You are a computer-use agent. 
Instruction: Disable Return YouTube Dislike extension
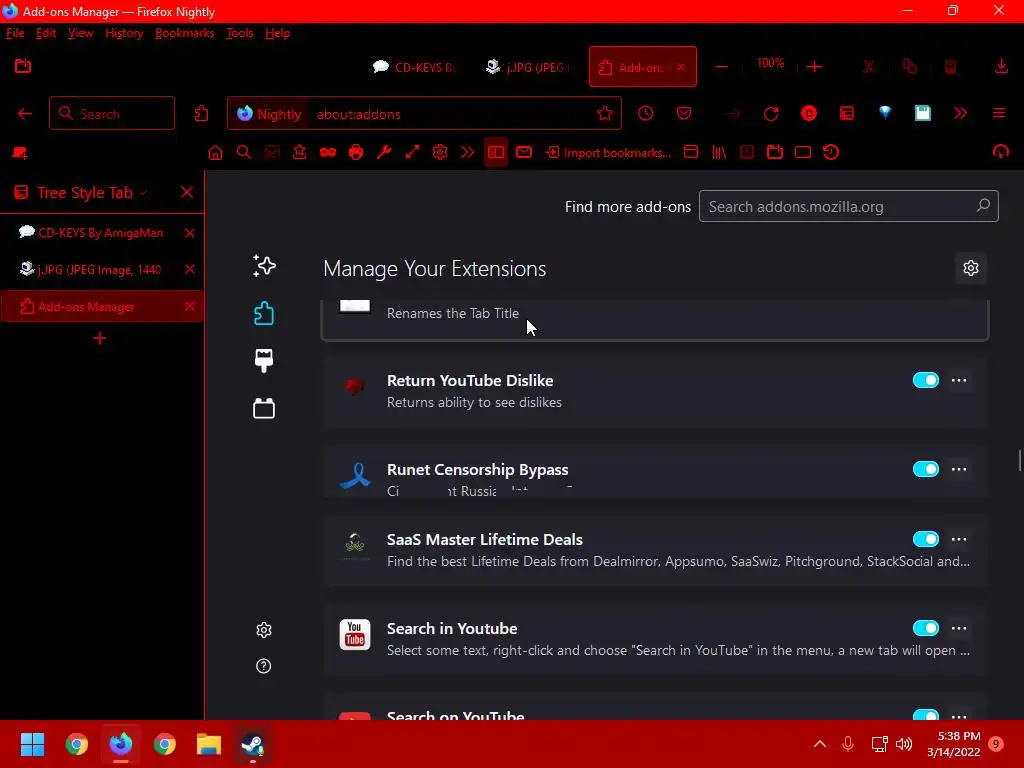coord(925,380)
